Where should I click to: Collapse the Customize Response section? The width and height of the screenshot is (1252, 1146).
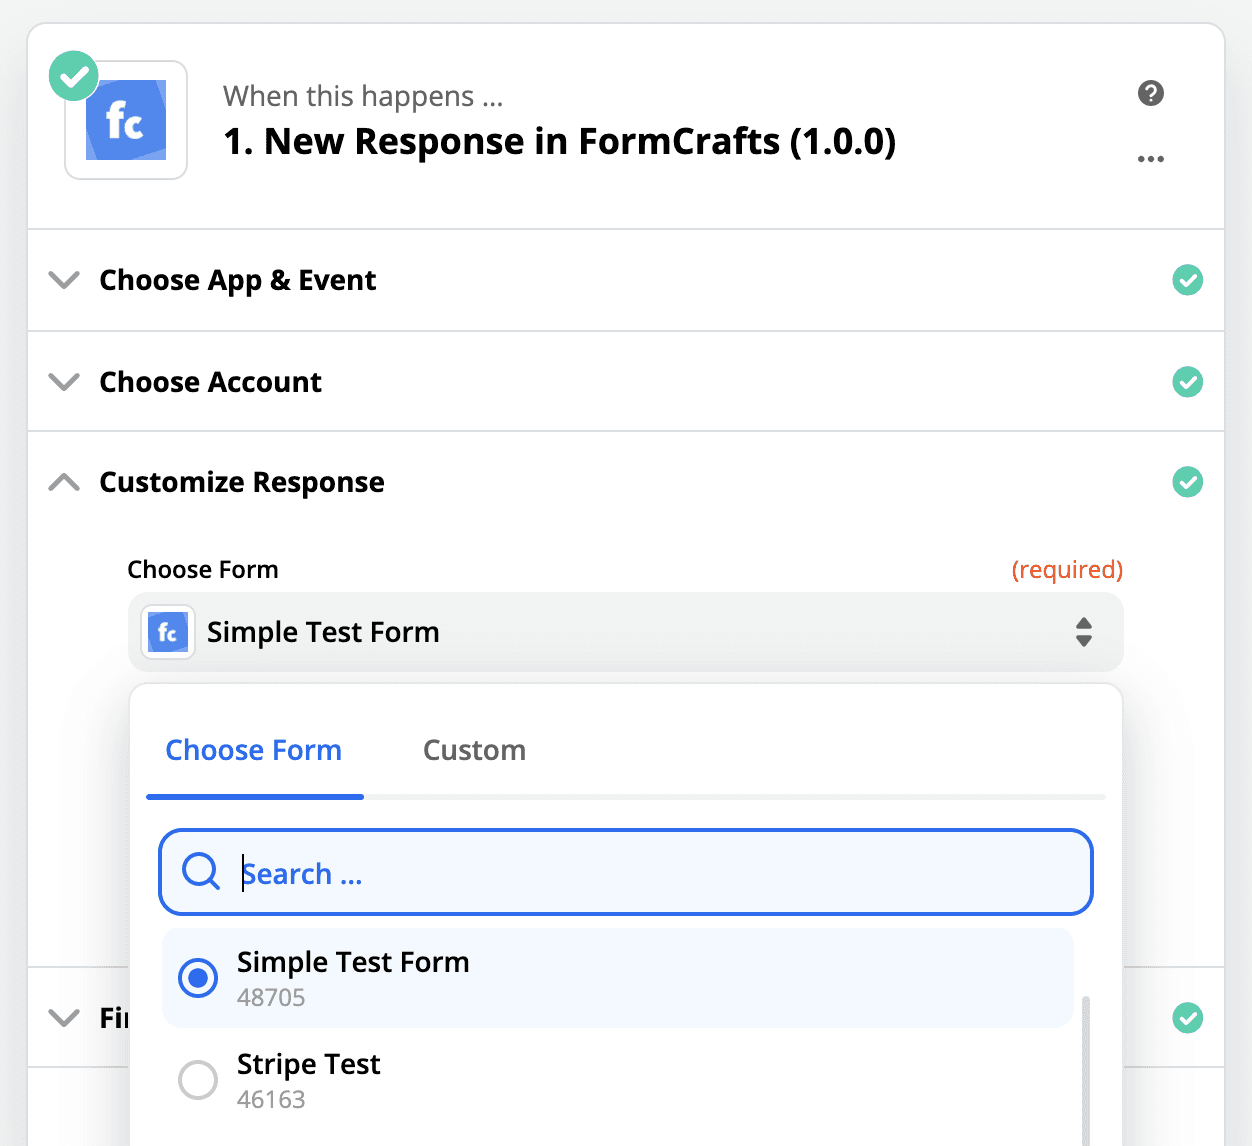click(64, 482)
